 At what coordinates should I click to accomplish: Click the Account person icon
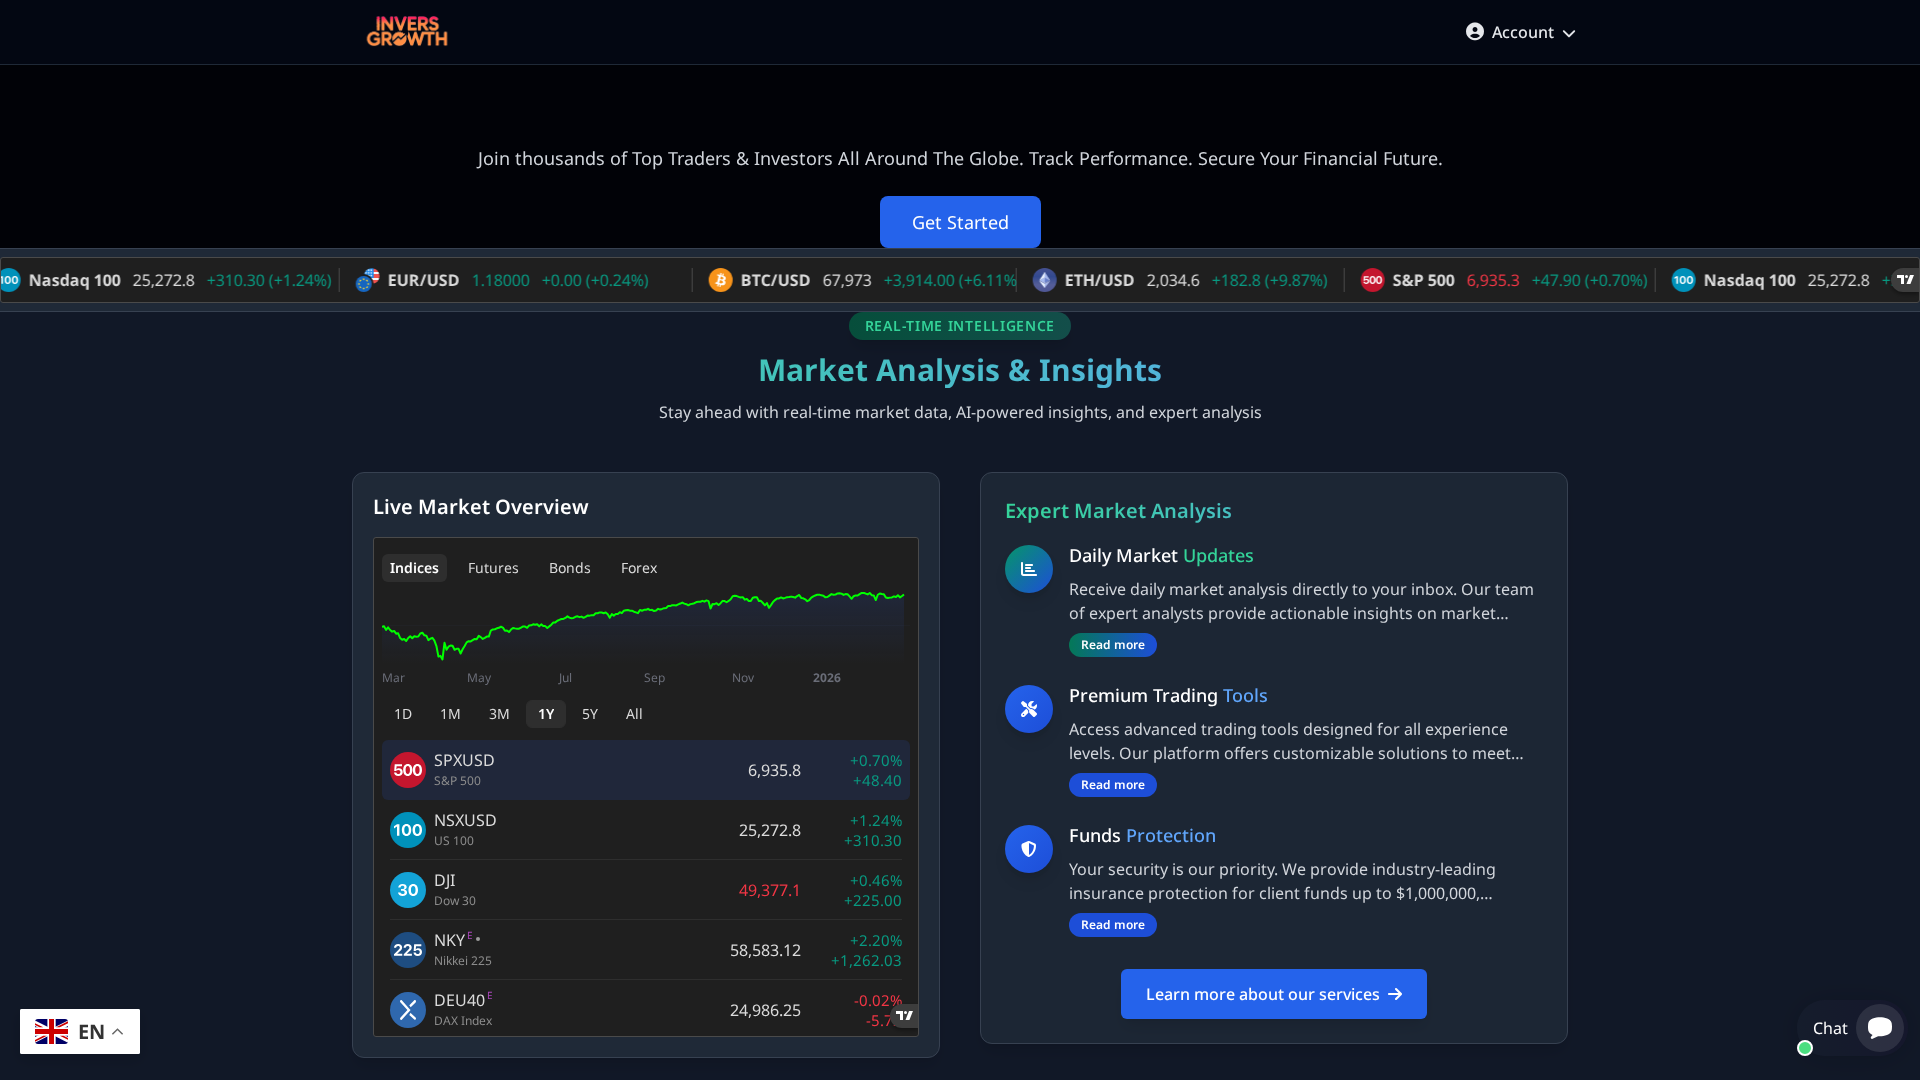pyautogui.click(x=1474, y=31)
